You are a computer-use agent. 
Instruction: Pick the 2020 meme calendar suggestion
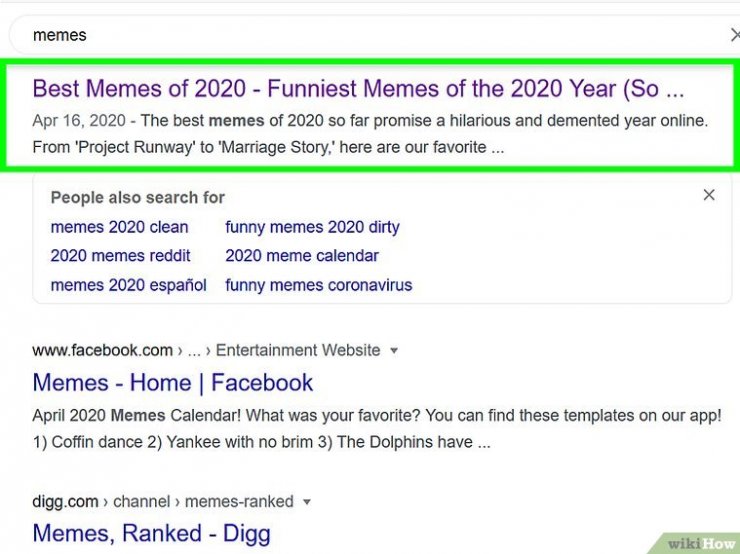tap(301, 256)
